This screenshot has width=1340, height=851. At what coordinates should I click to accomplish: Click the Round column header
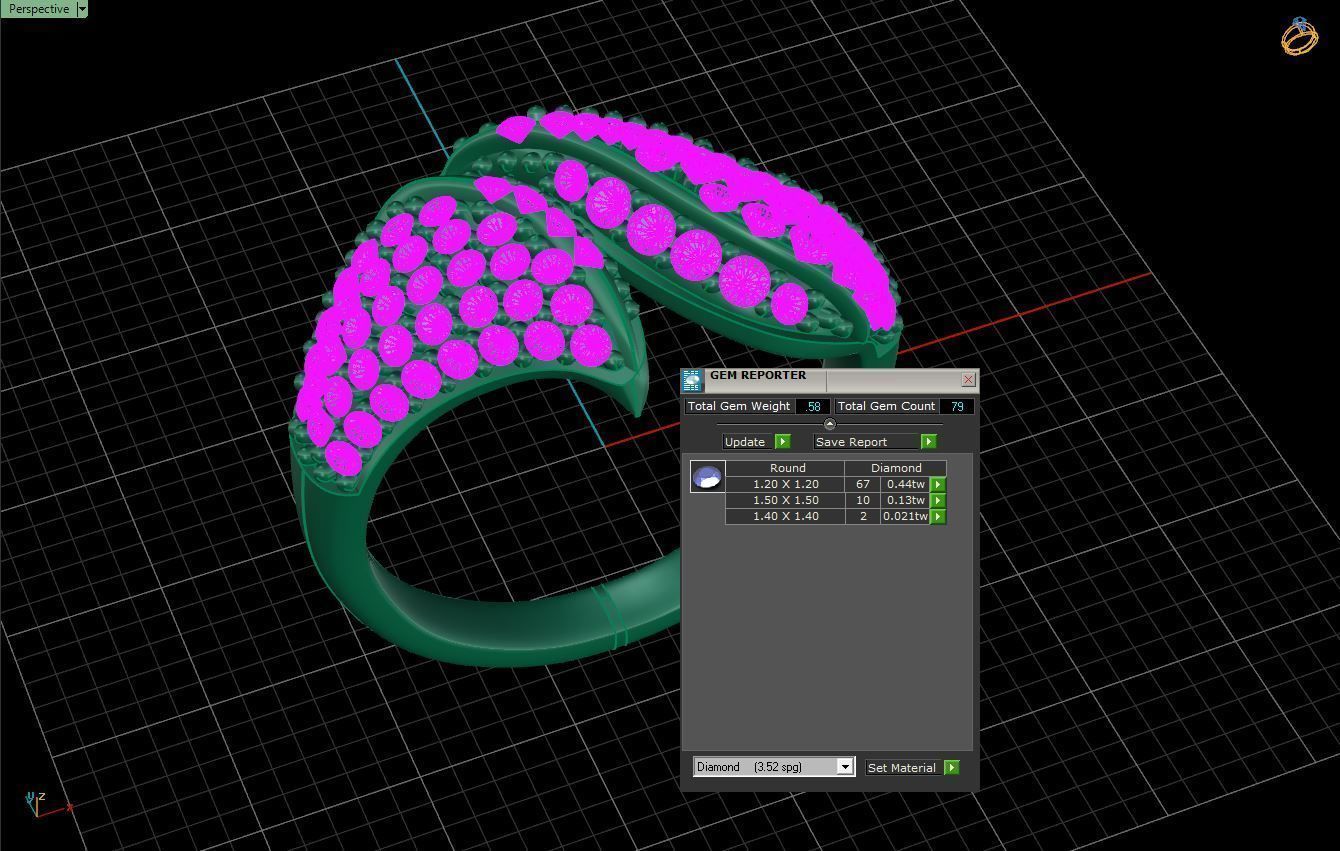787,468
